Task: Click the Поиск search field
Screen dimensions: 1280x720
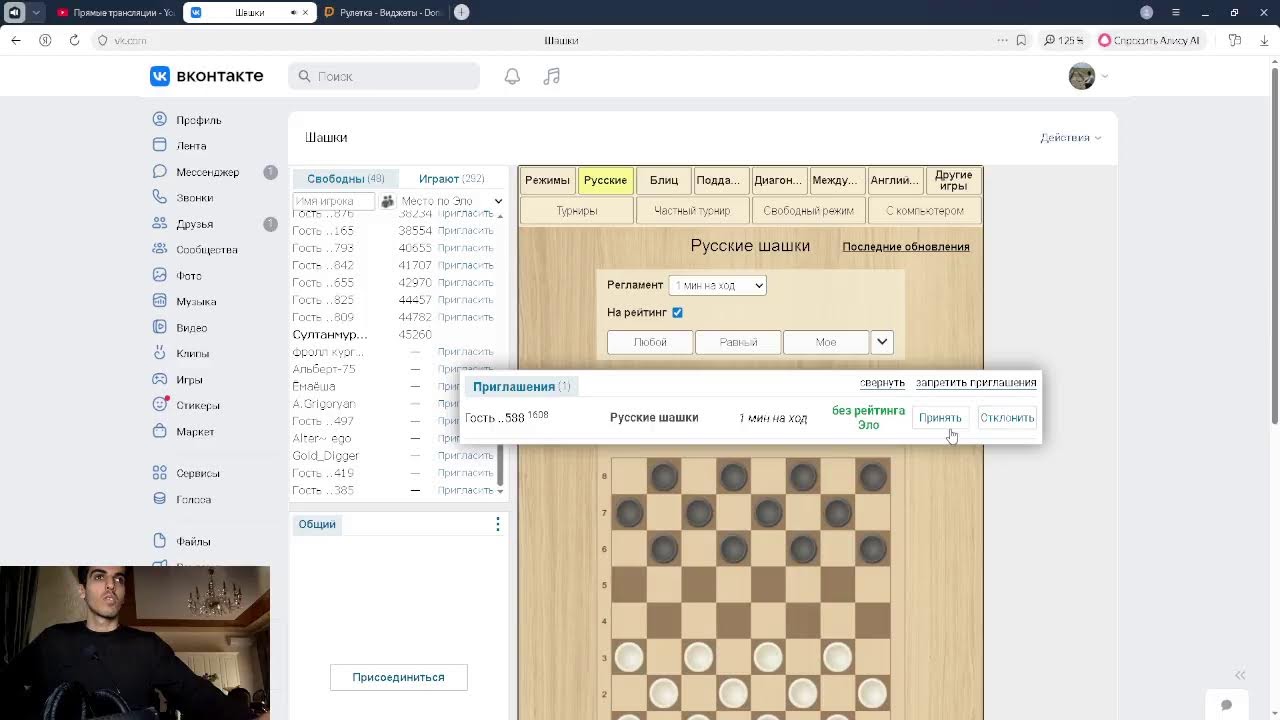Action: 384,76
